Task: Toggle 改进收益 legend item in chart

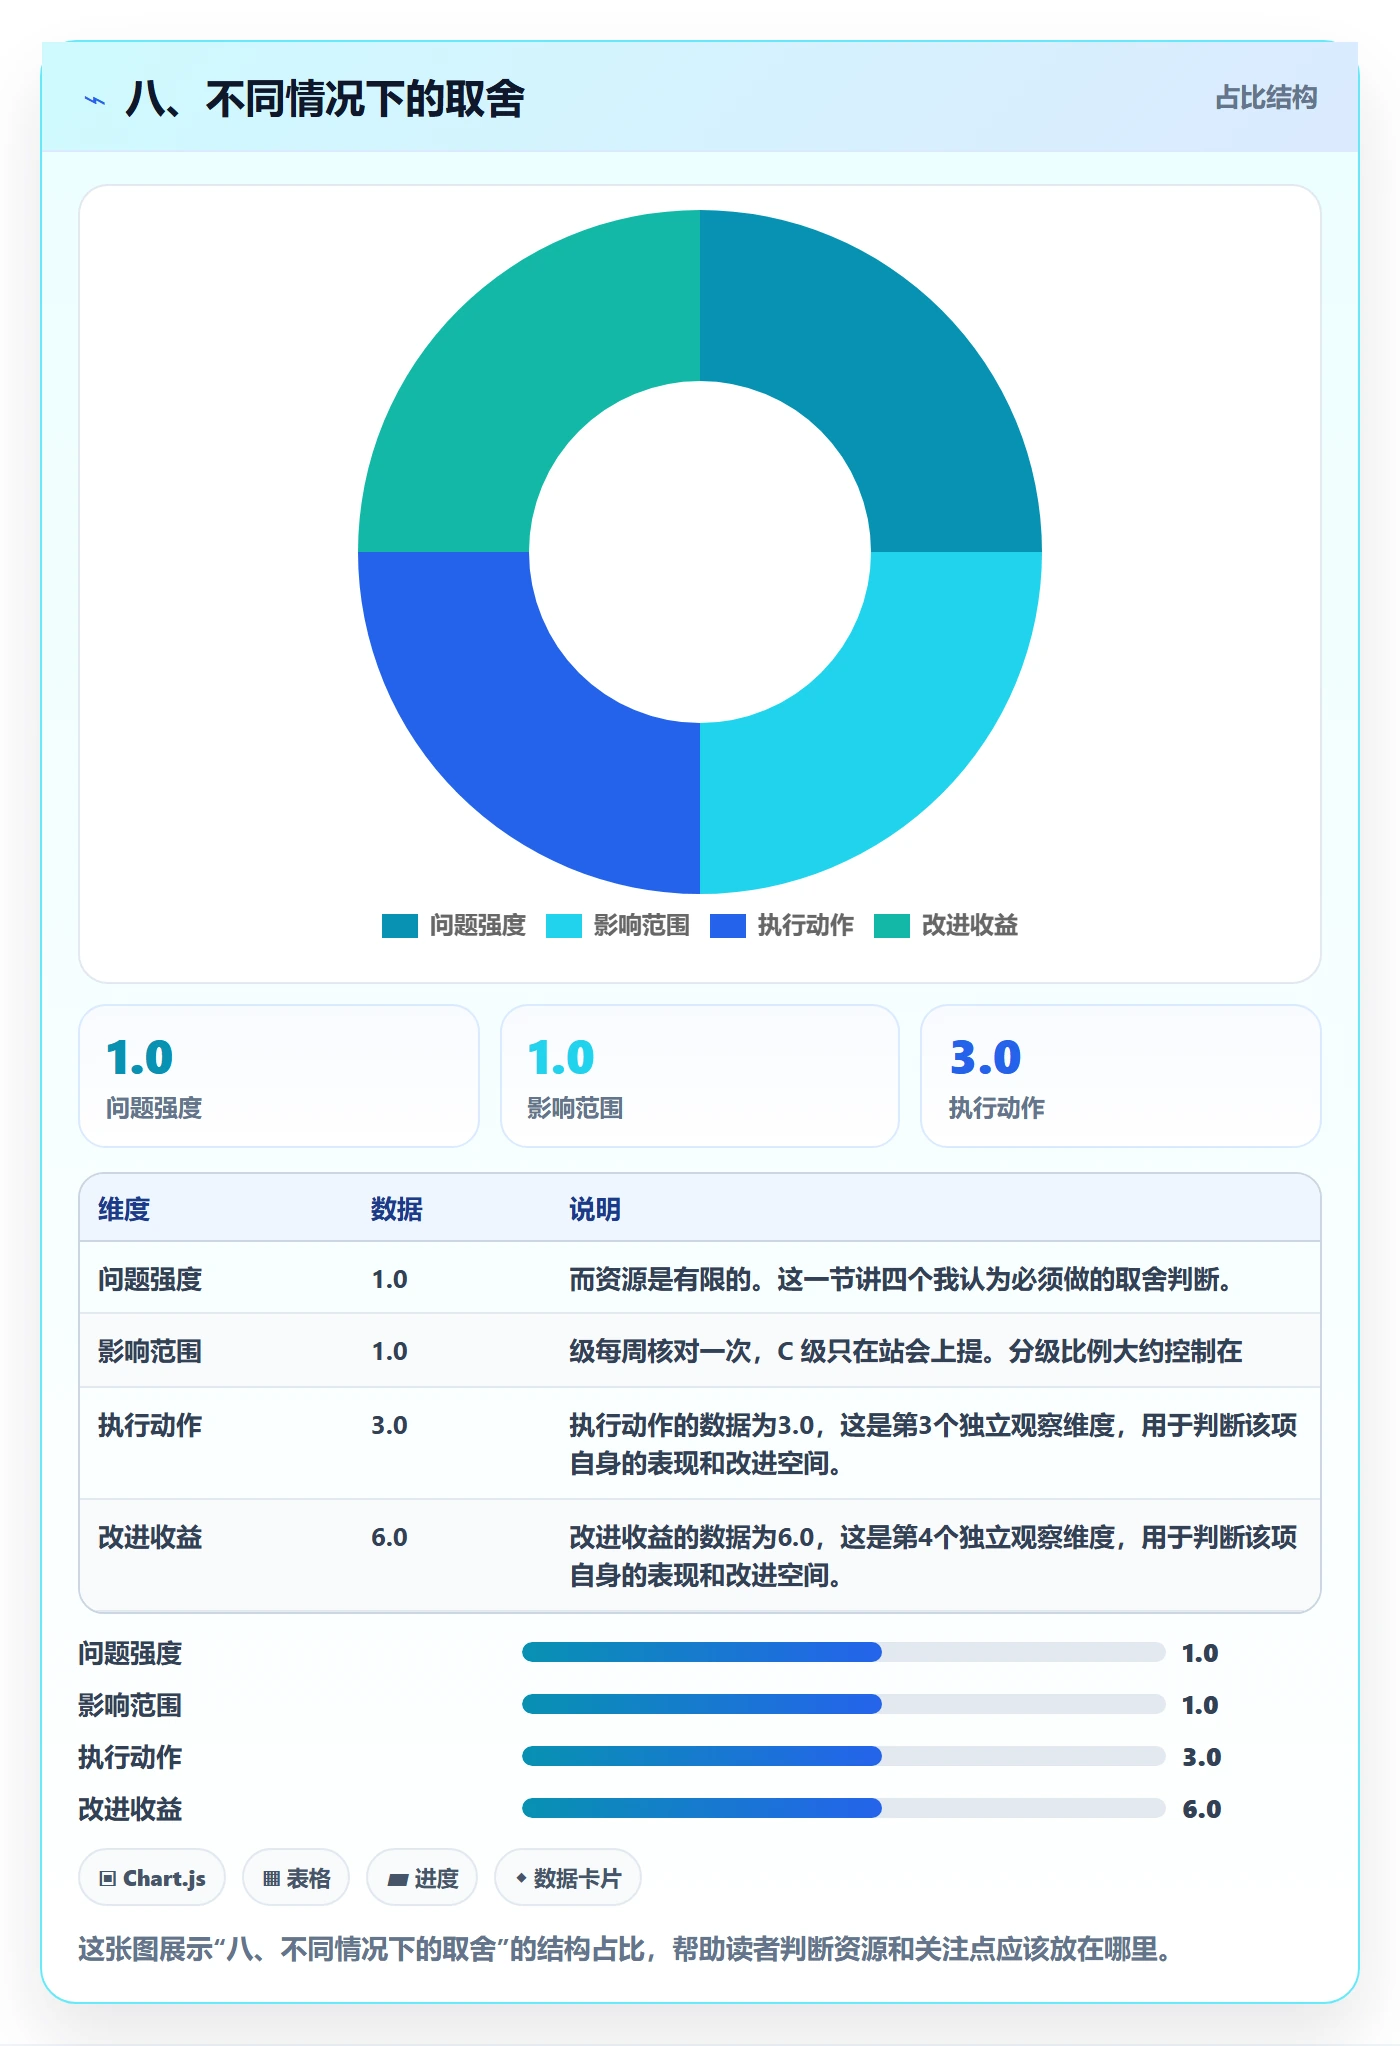Action: (946, 926)
